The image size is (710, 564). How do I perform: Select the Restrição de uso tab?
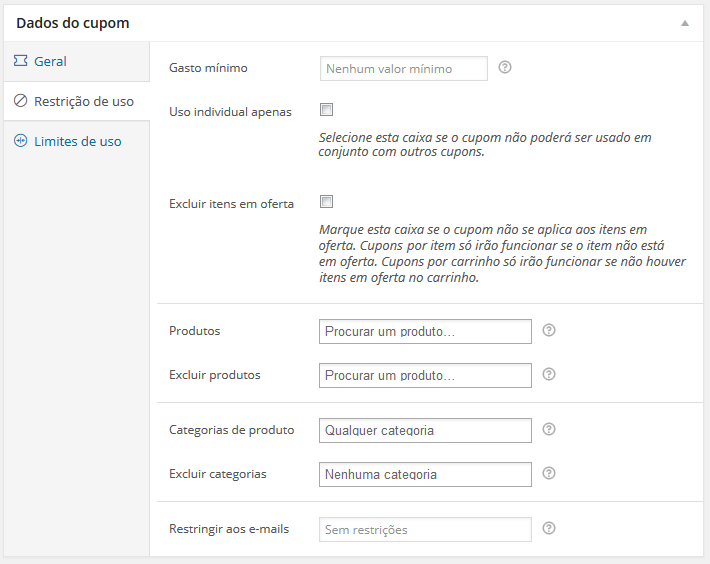pos(83,101)
